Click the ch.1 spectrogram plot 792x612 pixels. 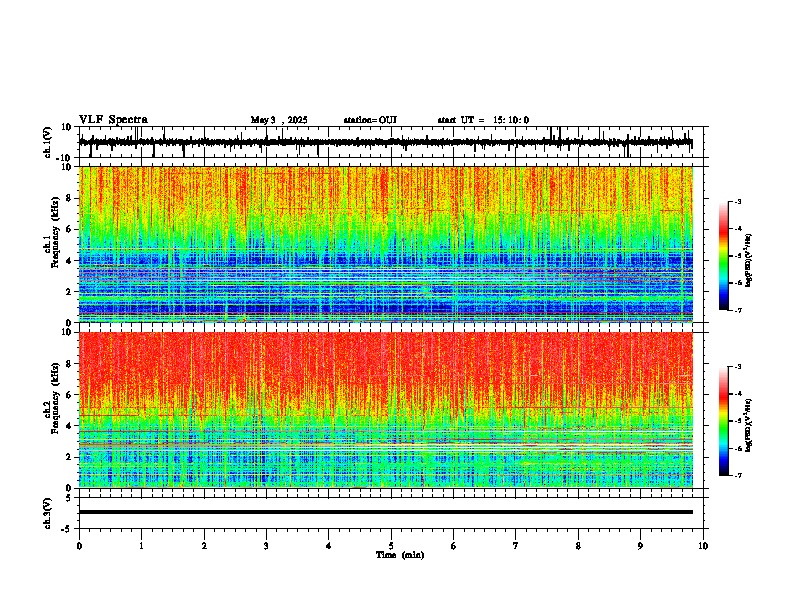(x=385, y=244)
